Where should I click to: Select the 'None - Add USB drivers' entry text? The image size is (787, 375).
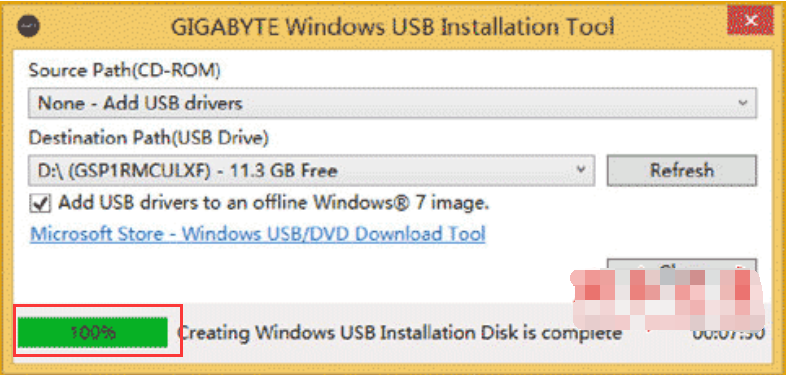(141, 103)
